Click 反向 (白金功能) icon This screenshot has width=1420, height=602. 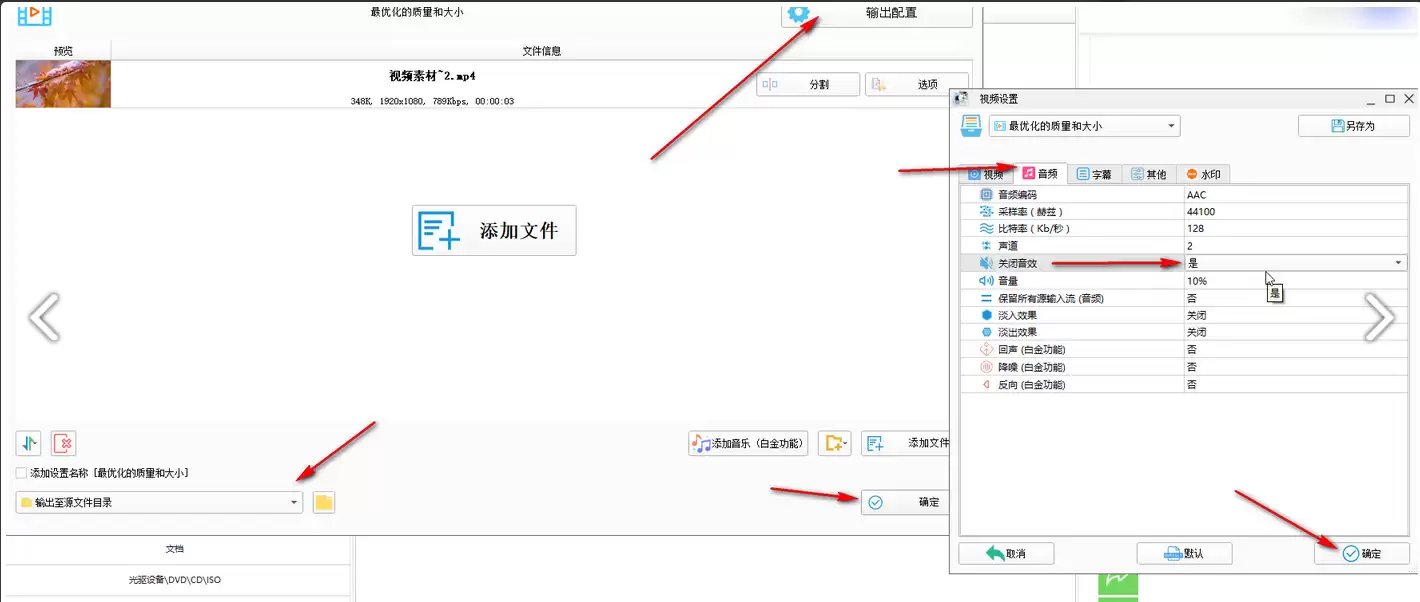(x=987, y=384)
